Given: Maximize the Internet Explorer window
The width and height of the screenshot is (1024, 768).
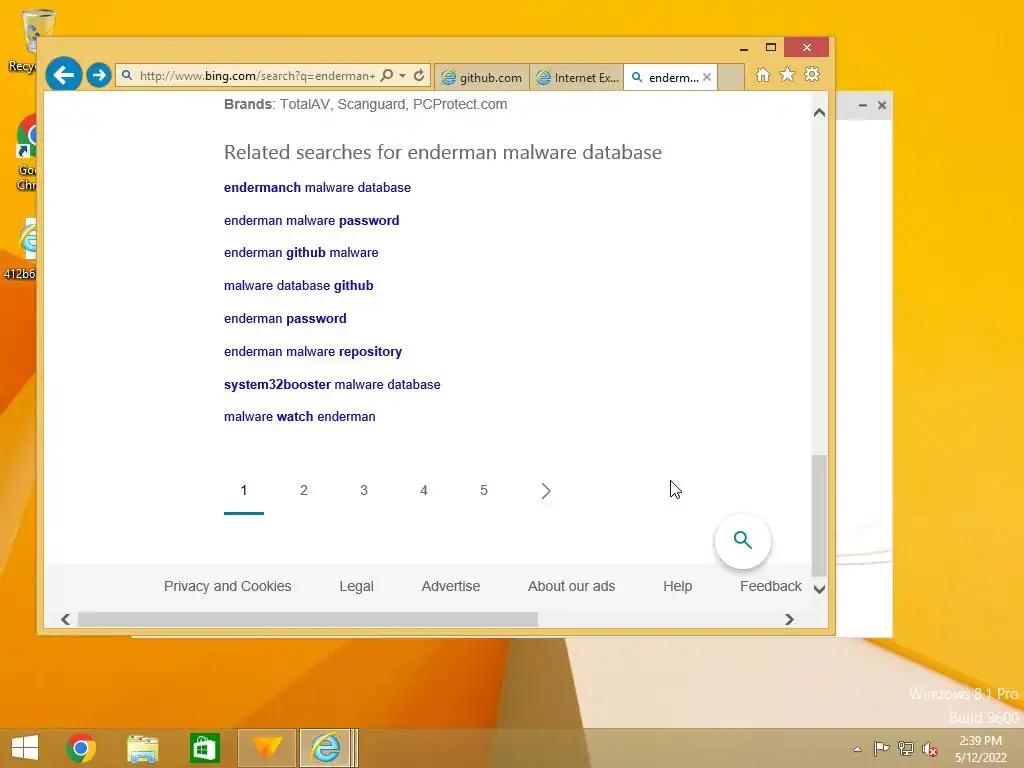Looking at the screenshot, I should click(x=771, y=48).
